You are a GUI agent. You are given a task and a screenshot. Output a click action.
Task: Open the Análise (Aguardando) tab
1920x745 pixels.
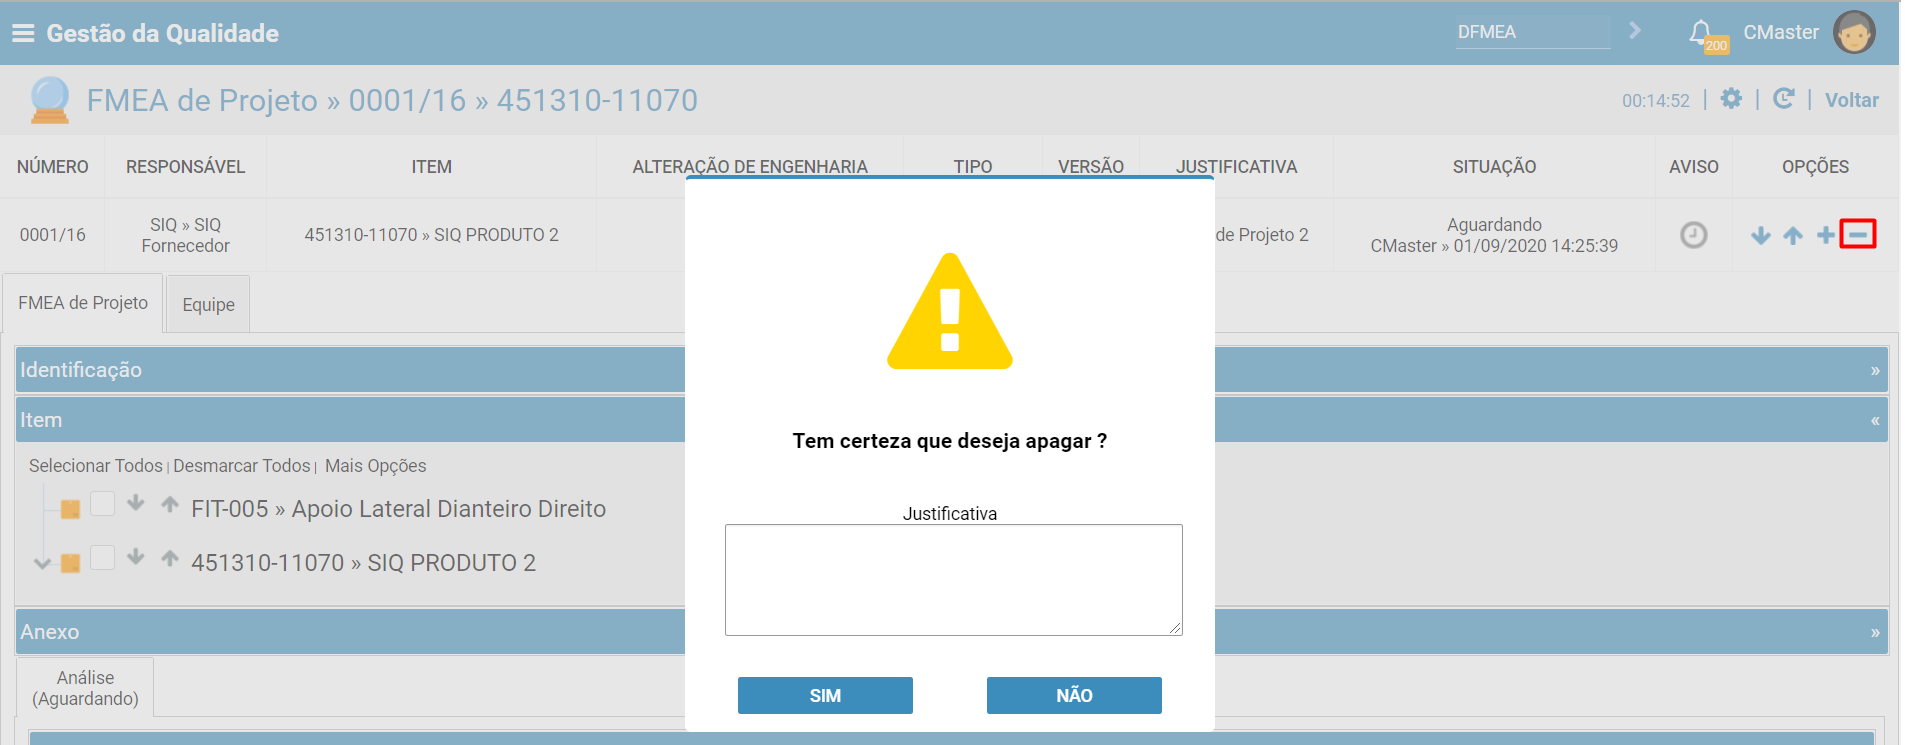click(x=85, y=688)
